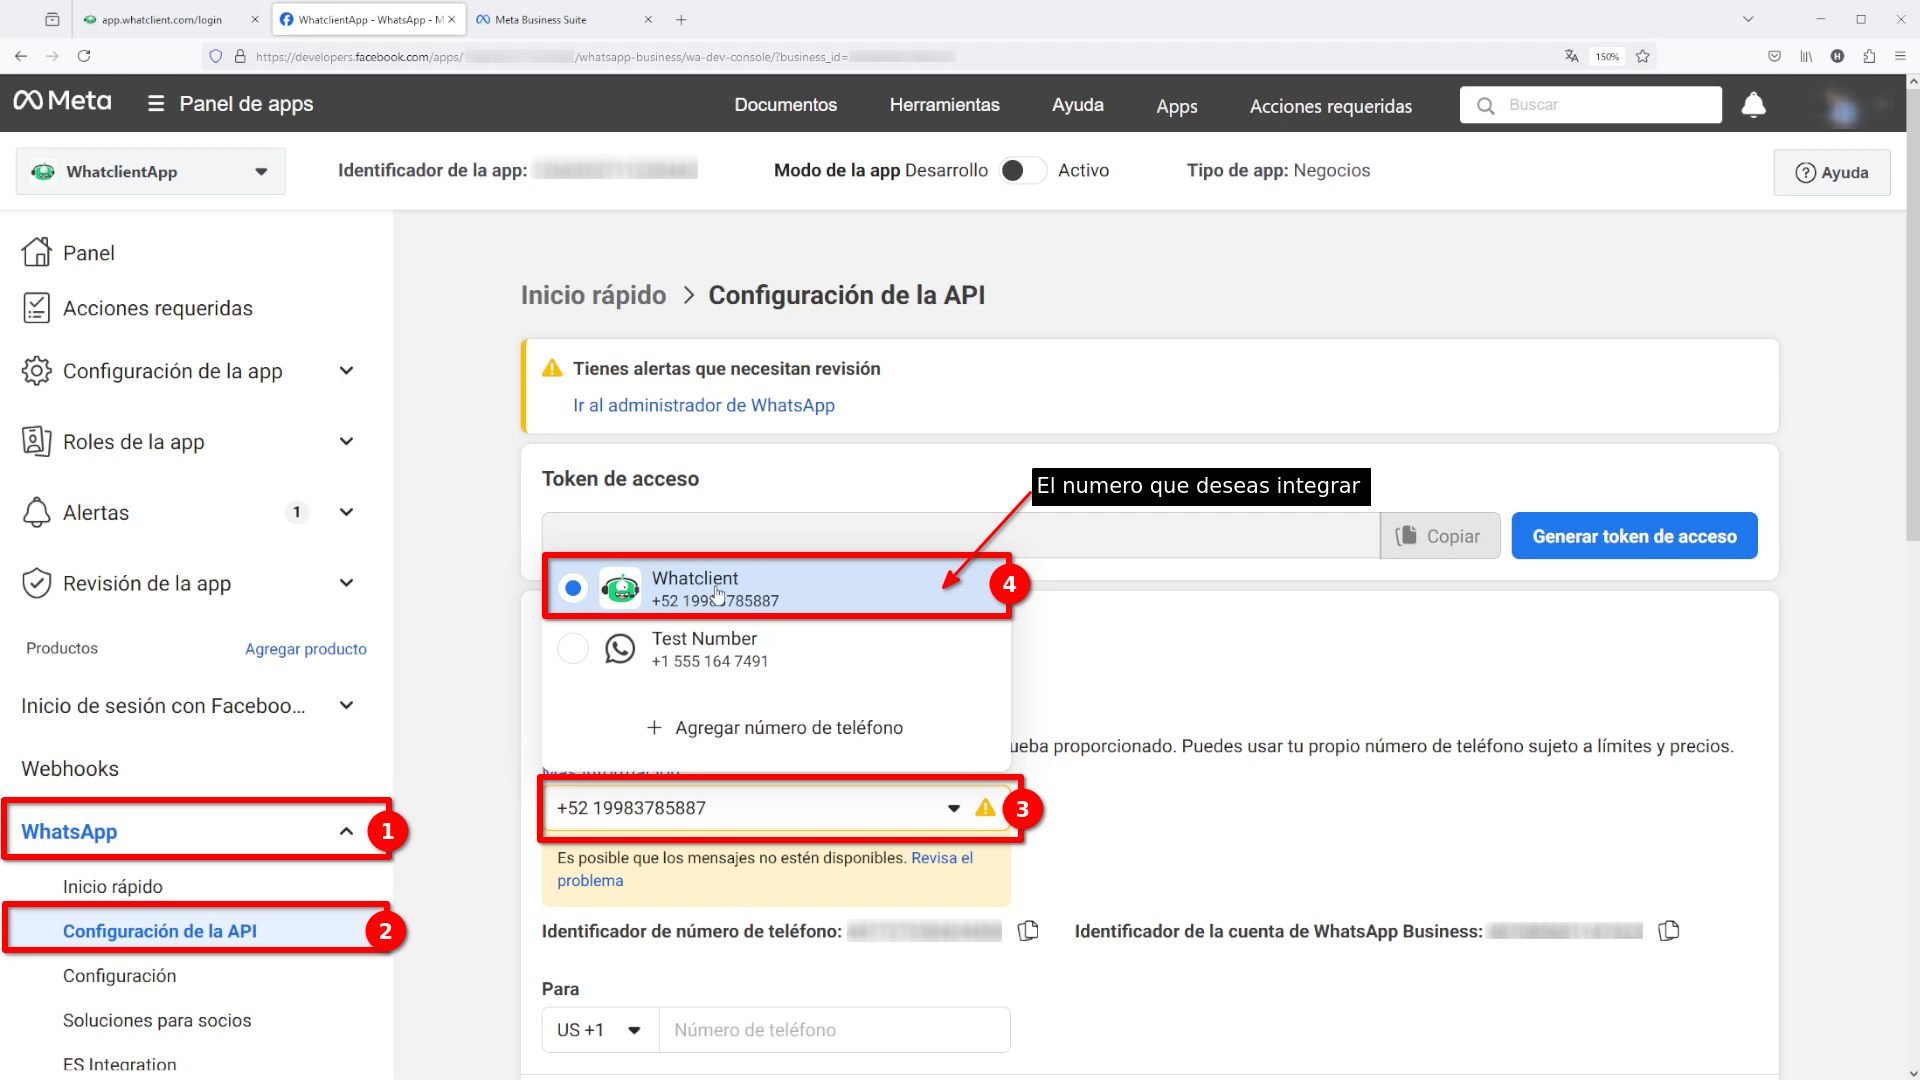Open Soluciones para socios in sidebar
Image resolution: width=1920 pixels, height=1080 pixels.
[157, 1021]
